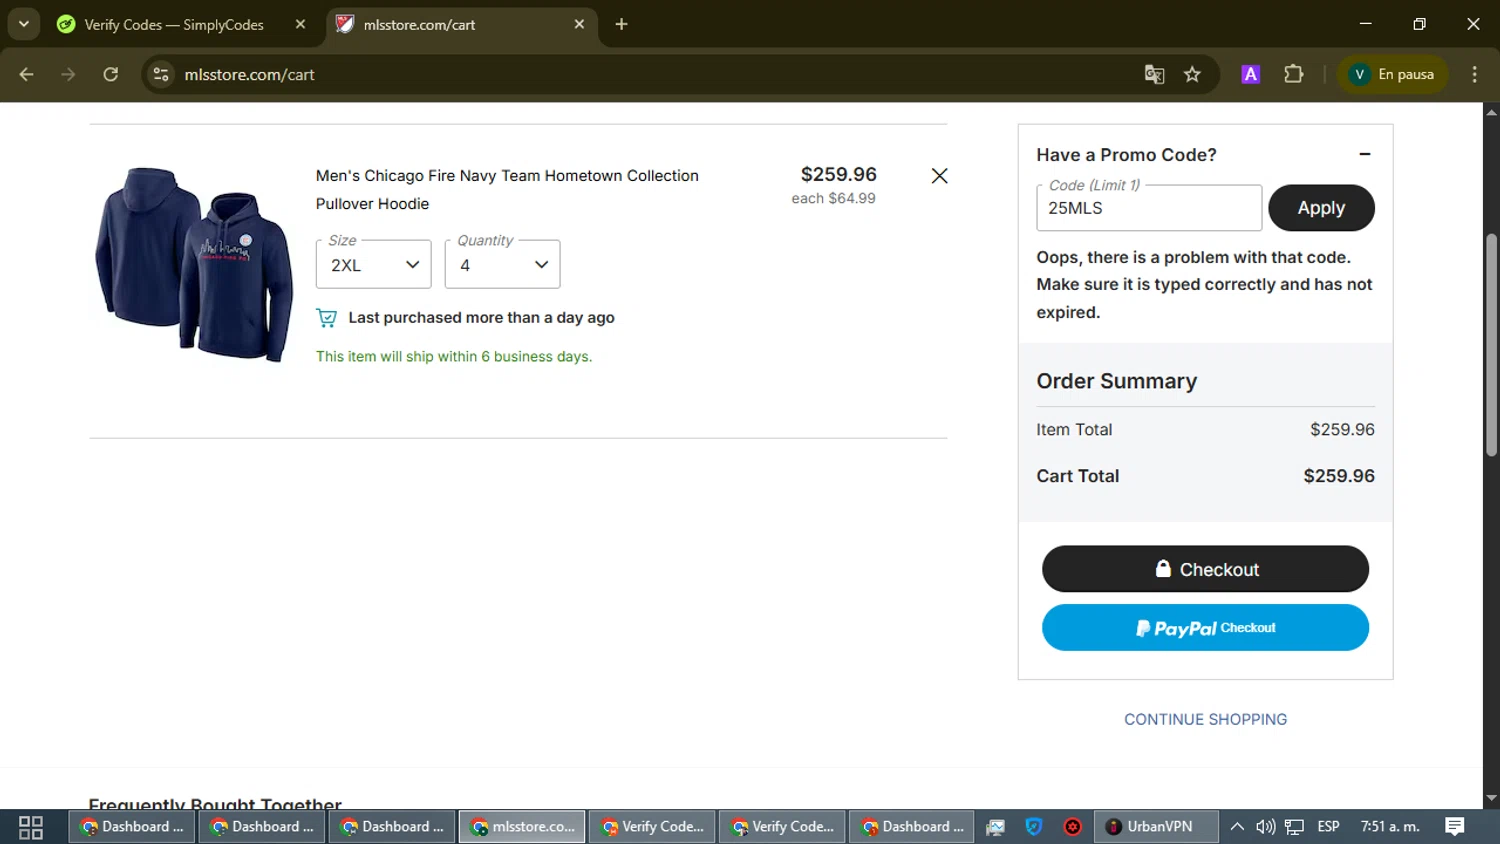Click the promo code 'Oops' error message

(1204, 285)
